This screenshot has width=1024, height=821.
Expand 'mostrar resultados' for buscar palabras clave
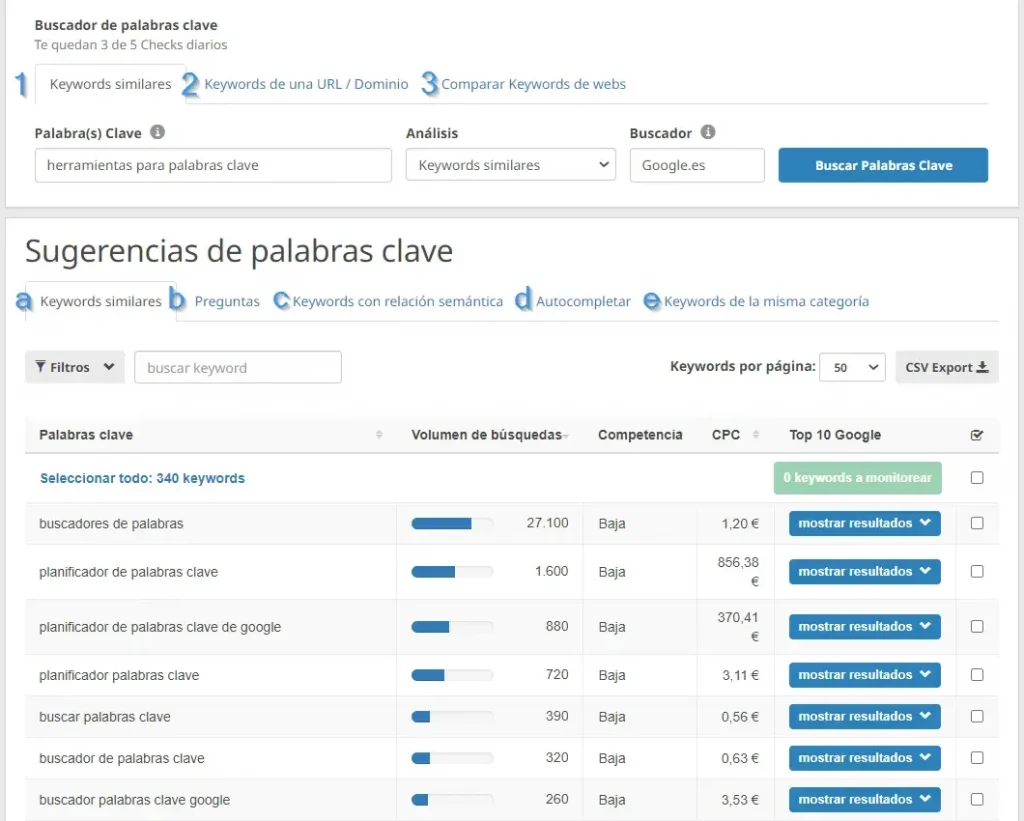tap(864, 716)
